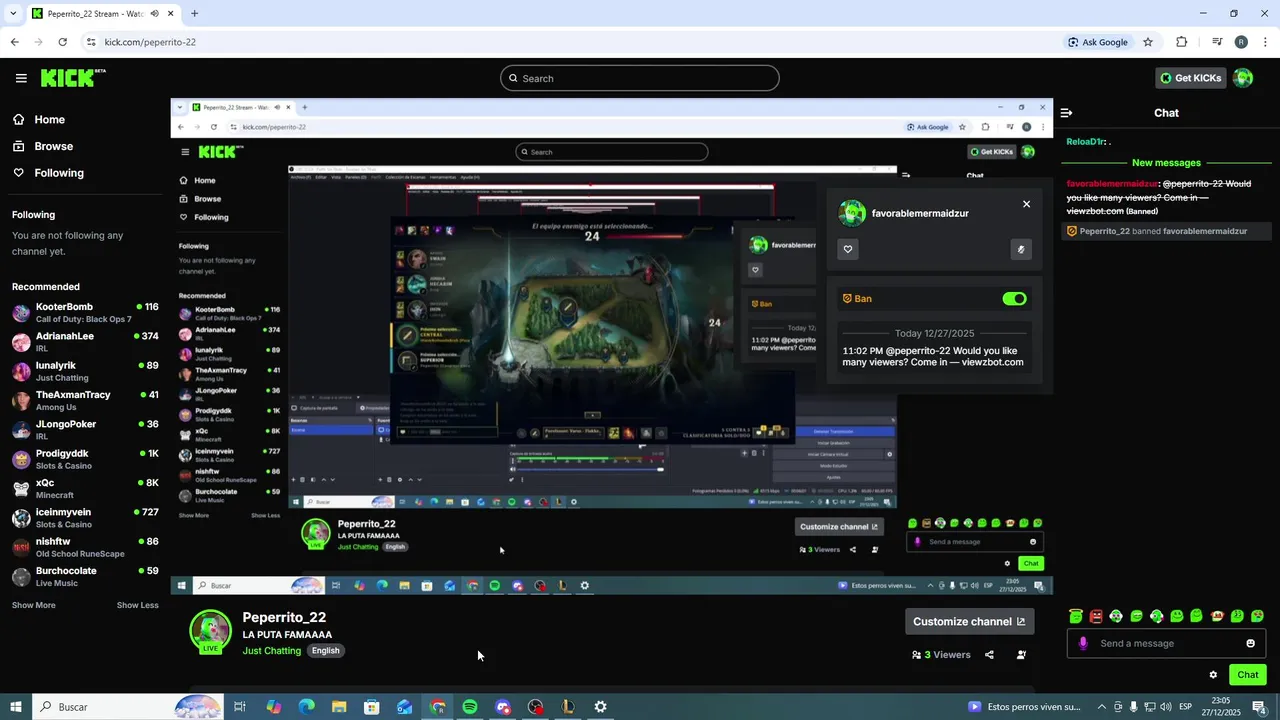The width and height of the screenshot is (1280, 720).
Task: Open Chrome three-dot menu
Action: [1266, 42]
